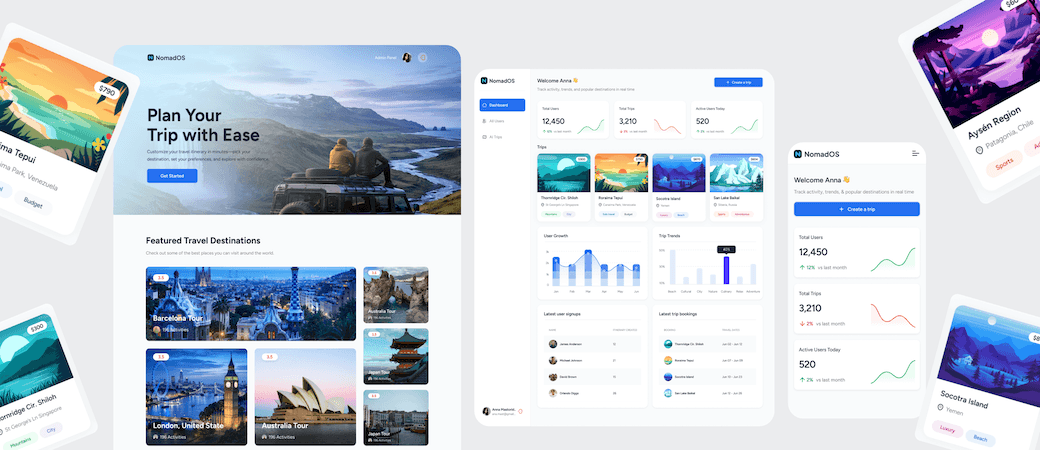Click the NomadOS logo in the dashboard sidebar
This screenshot has height=450, width=1040.
pos(497,81)
